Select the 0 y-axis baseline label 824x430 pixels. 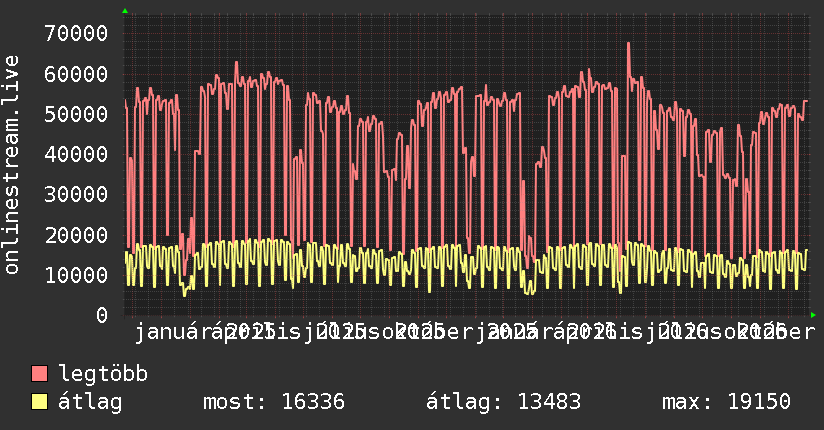click(x=102, y=315)
